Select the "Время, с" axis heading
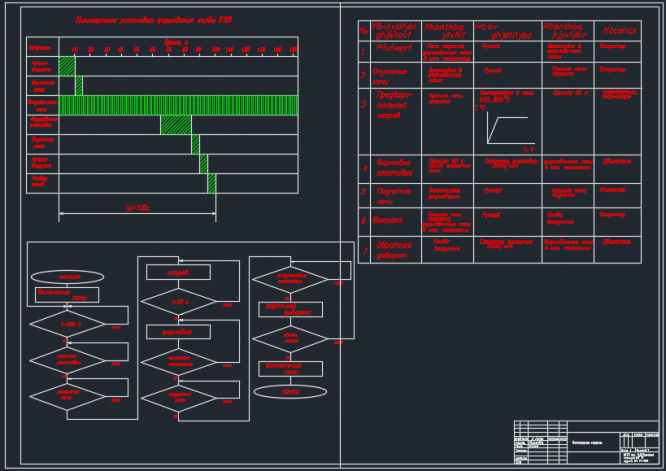 pyautogui.click(x=176, y=42)
